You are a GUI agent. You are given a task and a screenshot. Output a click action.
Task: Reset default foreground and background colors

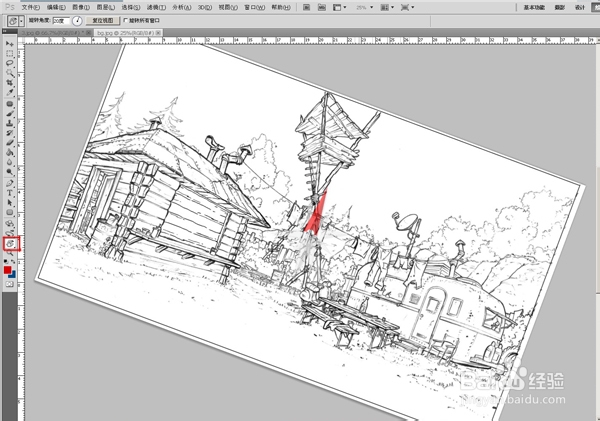(6, 261)
